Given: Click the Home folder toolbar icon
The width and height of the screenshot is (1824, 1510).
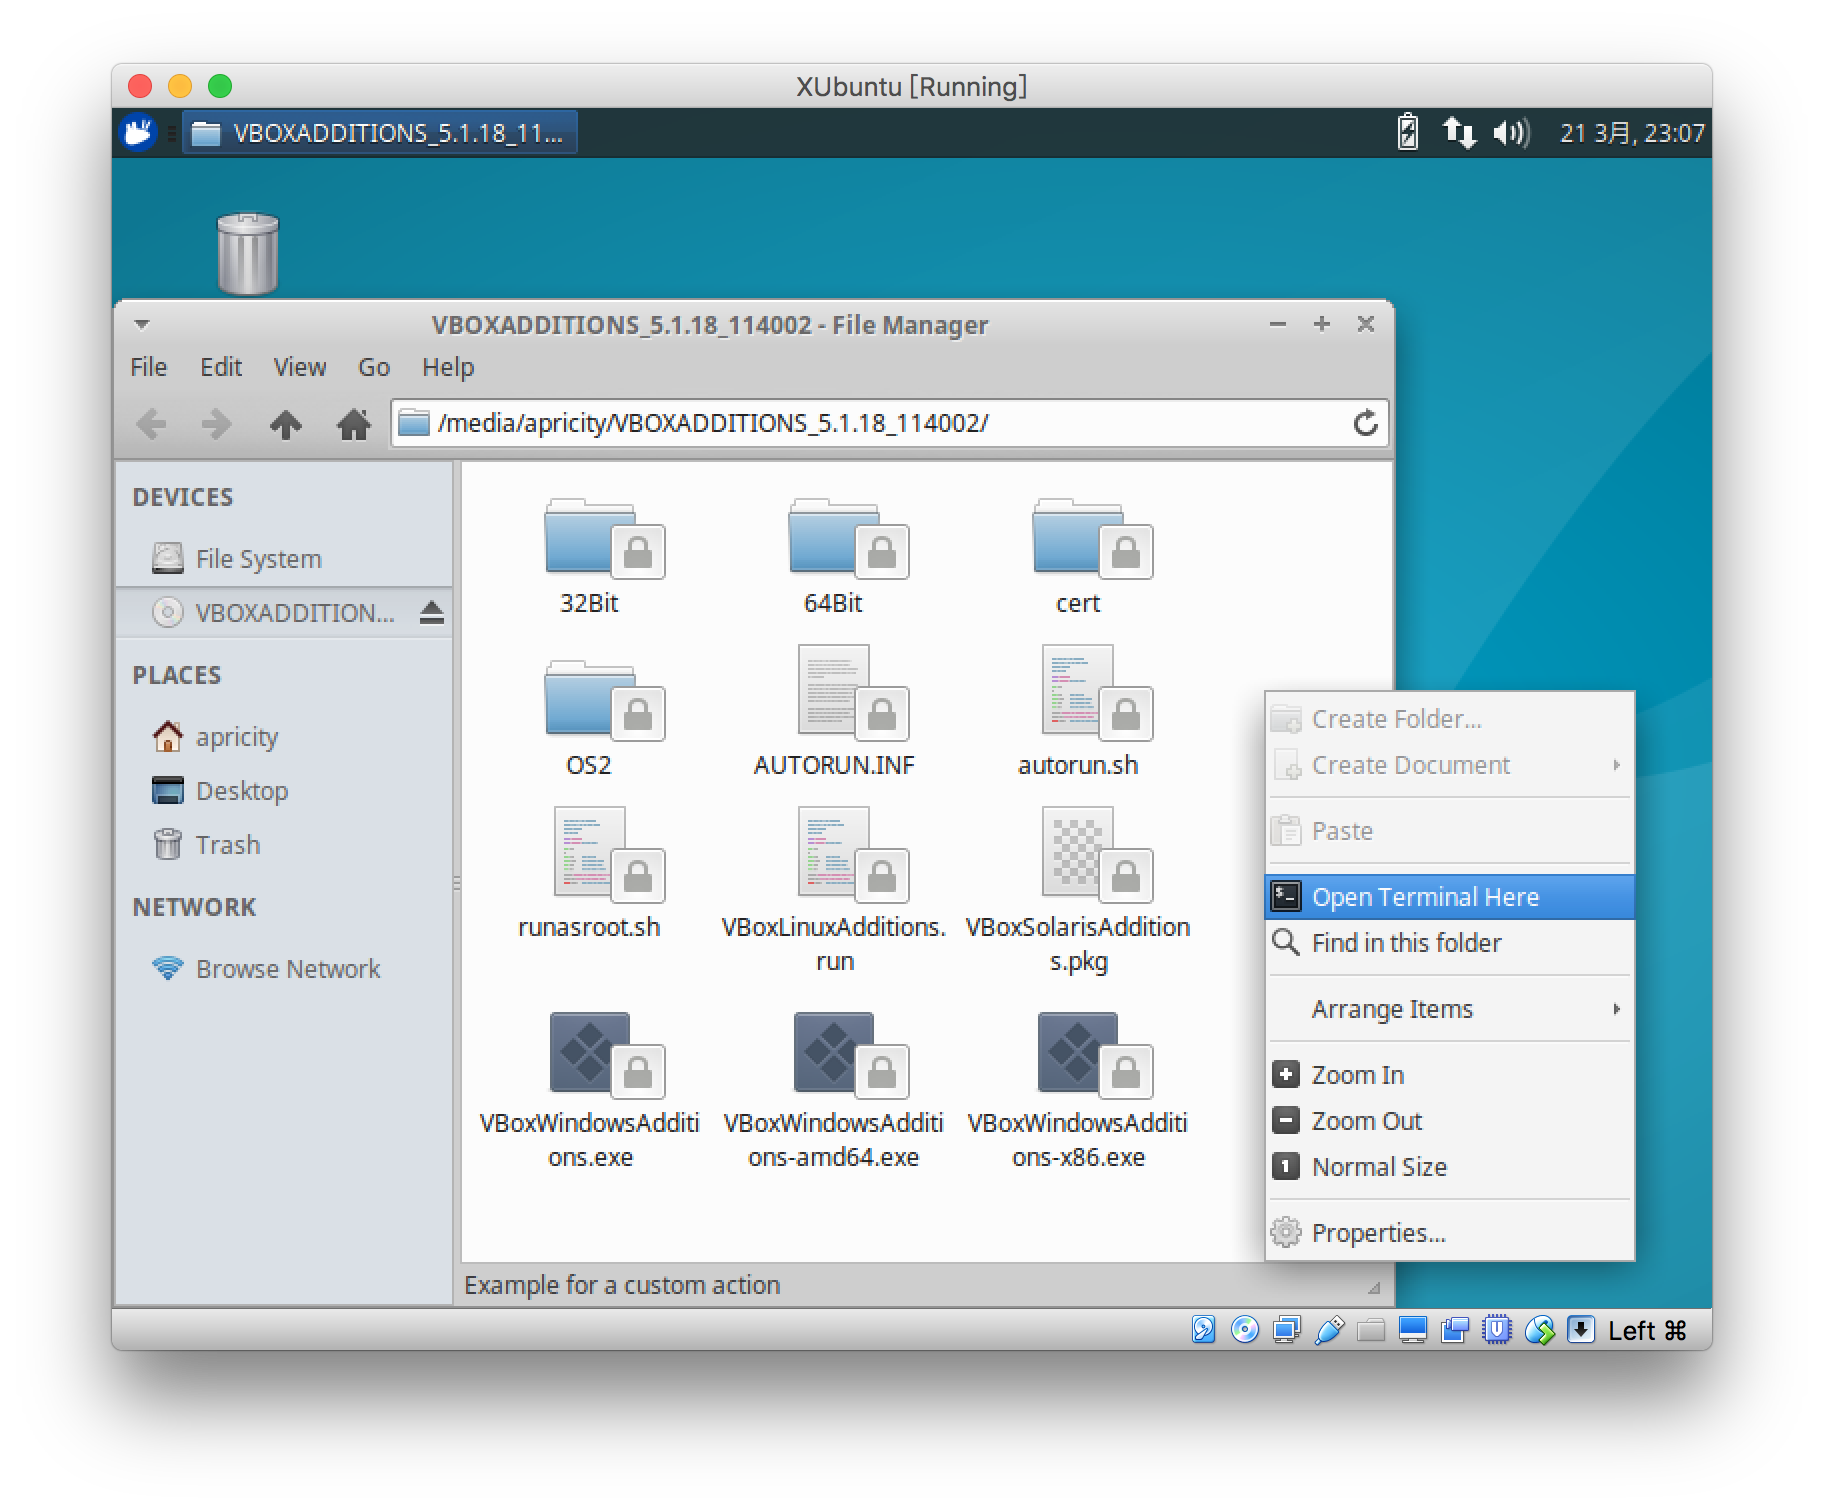Looking at the screenshot, I should (x=353, y=424).
